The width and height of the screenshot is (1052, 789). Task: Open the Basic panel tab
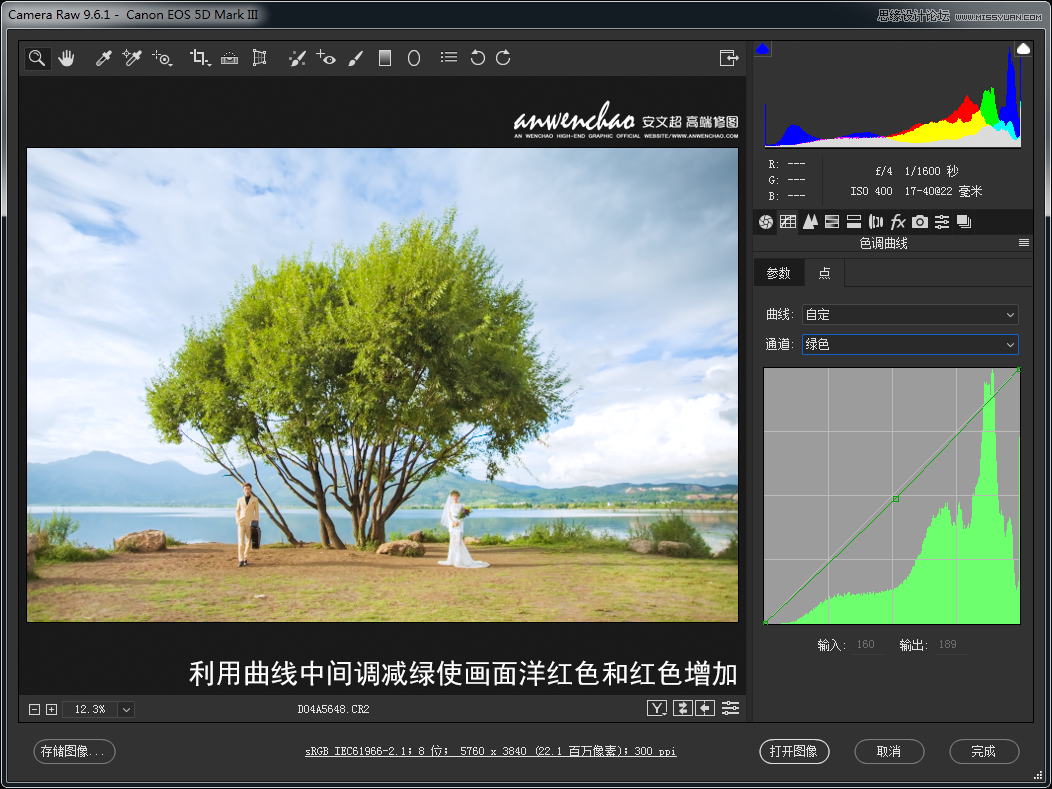(x=766, y=222)
